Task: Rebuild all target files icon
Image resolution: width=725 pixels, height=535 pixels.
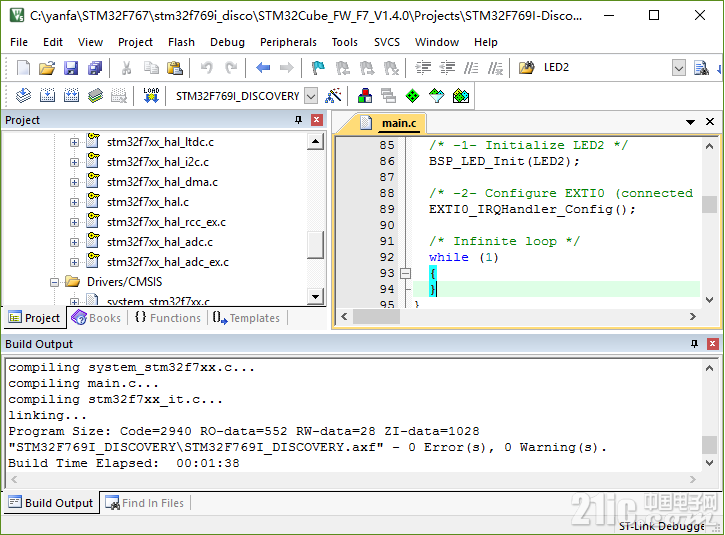Action: coord(71,96)
